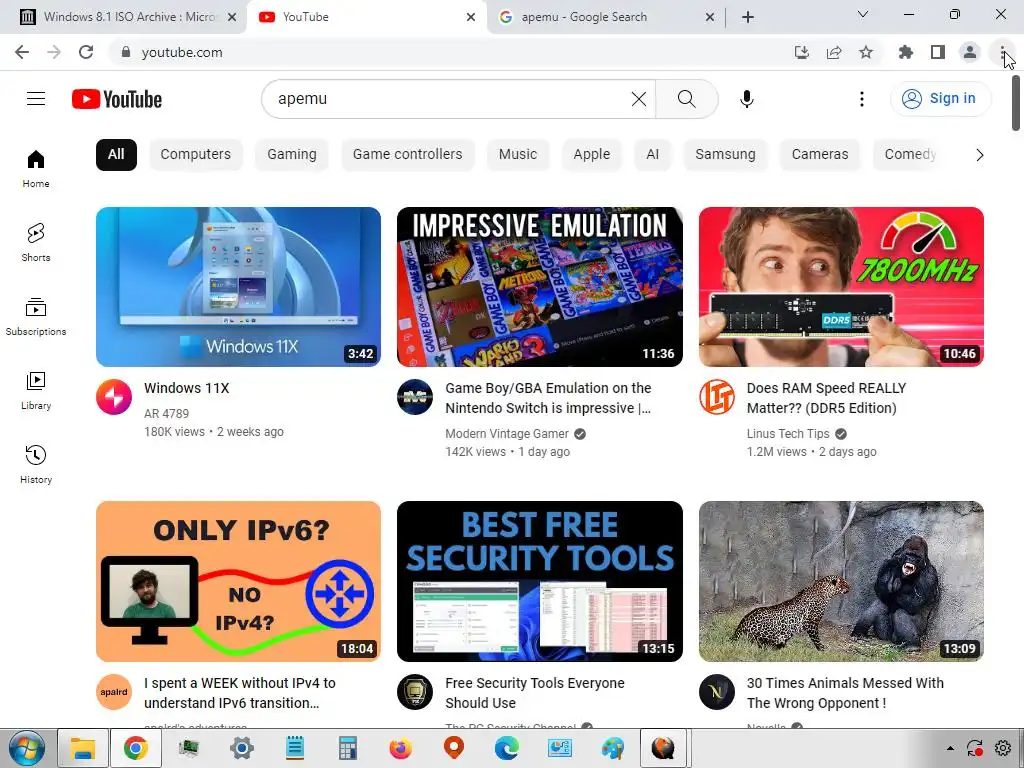This screenshot has width=1024, height=768.
Task: Open Subscriptions in sidebar
Action: (x=36, y=316)
